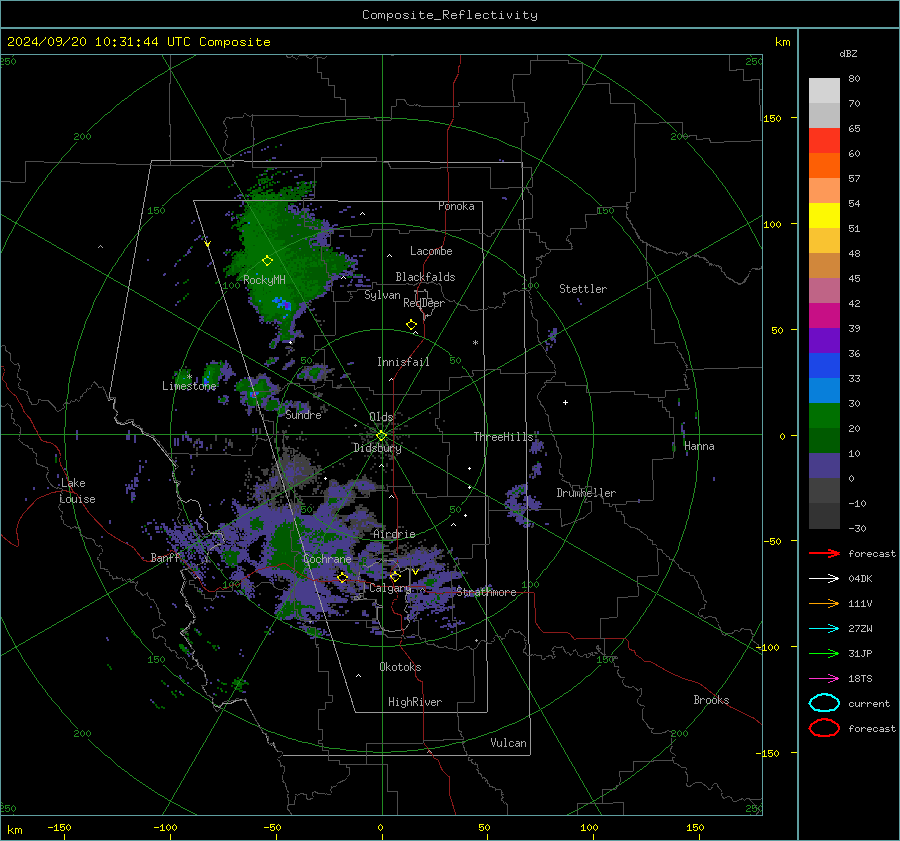Screen dimensions: 900x841
Task: Select the red swatch between 65 and 60 dBZ
Action: (x=824, y=141)
